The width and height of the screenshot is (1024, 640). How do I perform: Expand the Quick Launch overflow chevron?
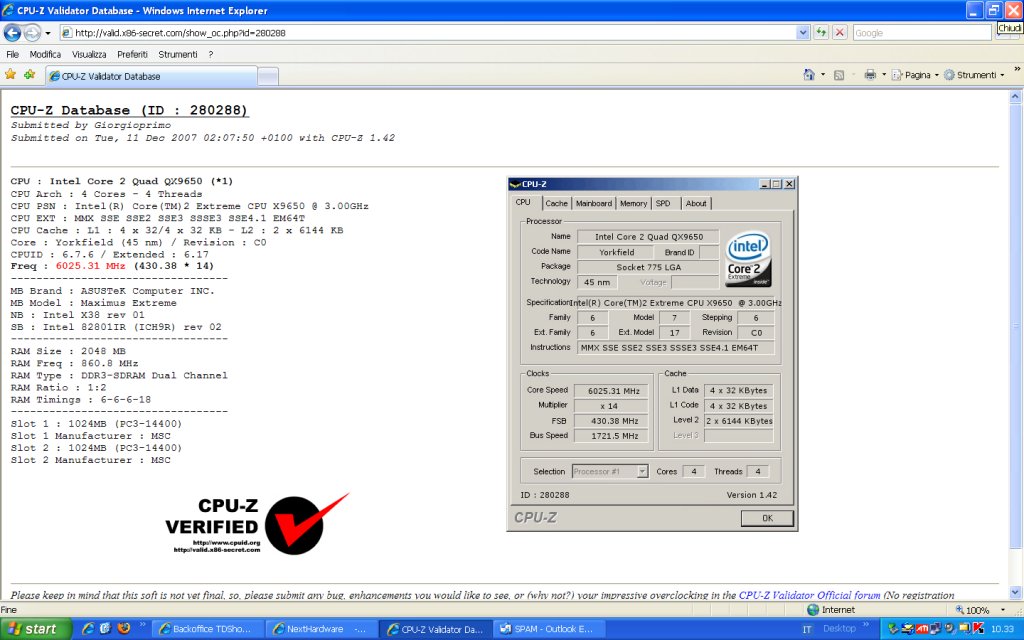coord(142,625)
